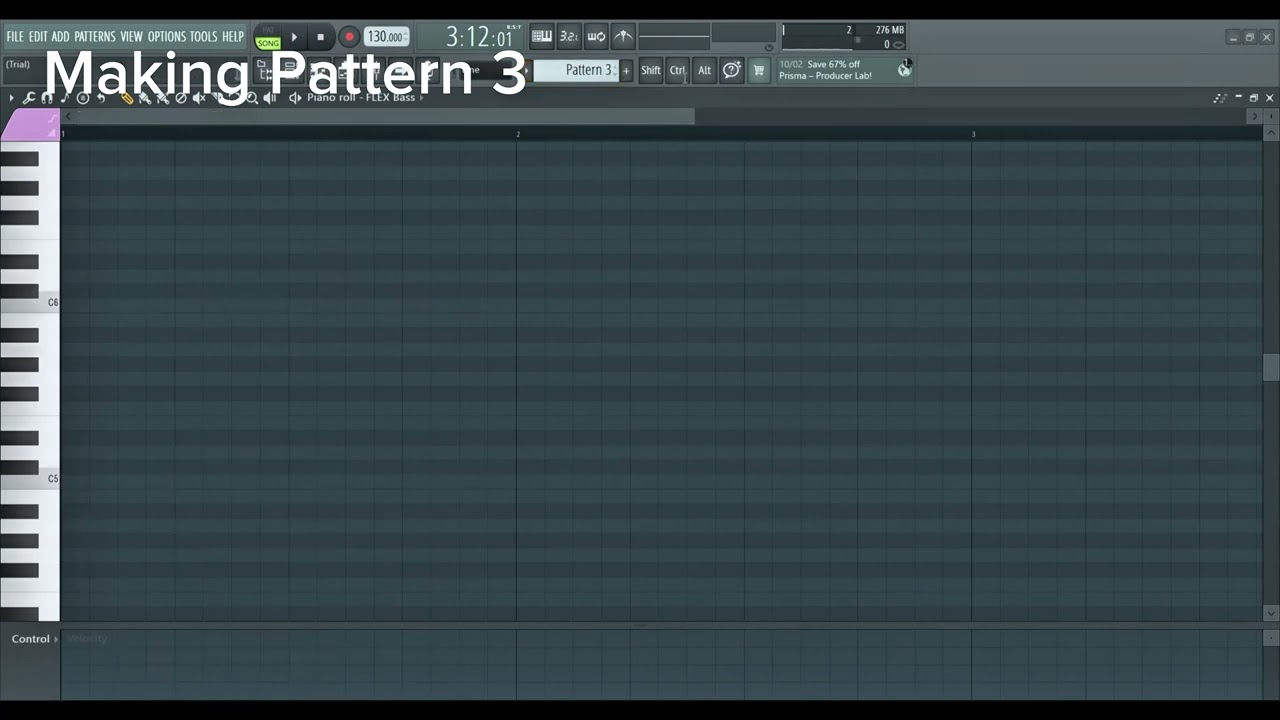This screenshot has width=1280, height=720.
Task: Click the down arrow of vertical scrollbar
Action: pyautogui.click(x=1271, y=613)
